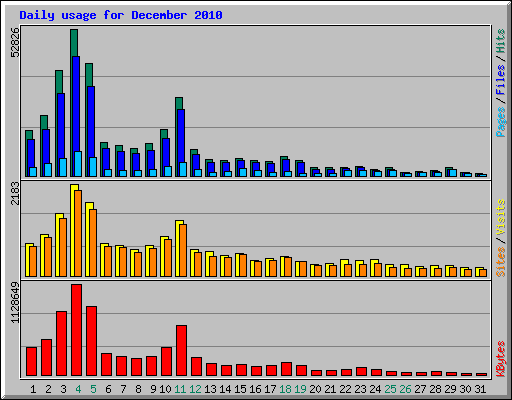Click the red KBytes bar for day 1
This screenshot has width=512, height=400.
[x=31, y=362]
